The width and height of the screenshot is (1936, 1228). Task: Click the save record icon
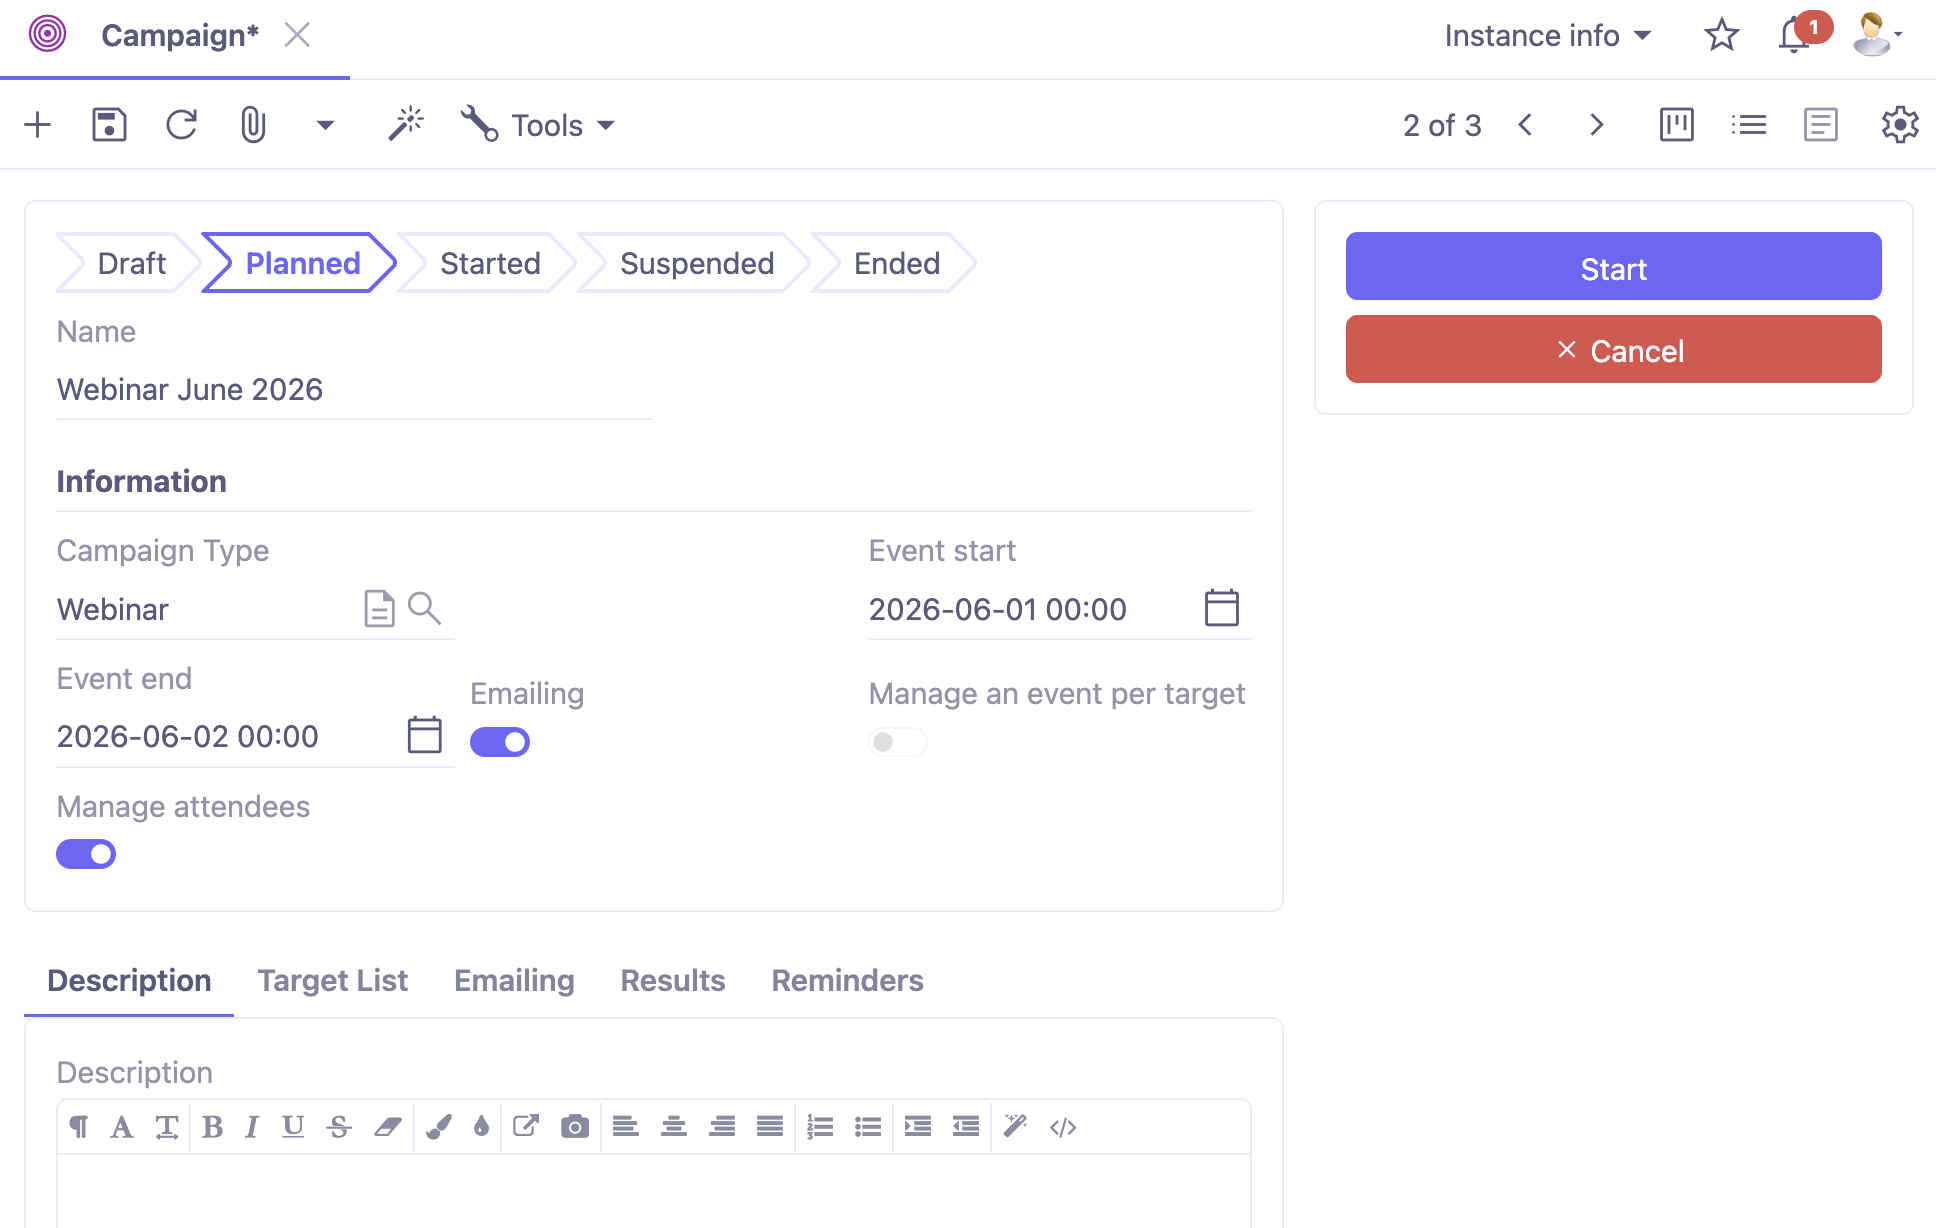point(110,124)
